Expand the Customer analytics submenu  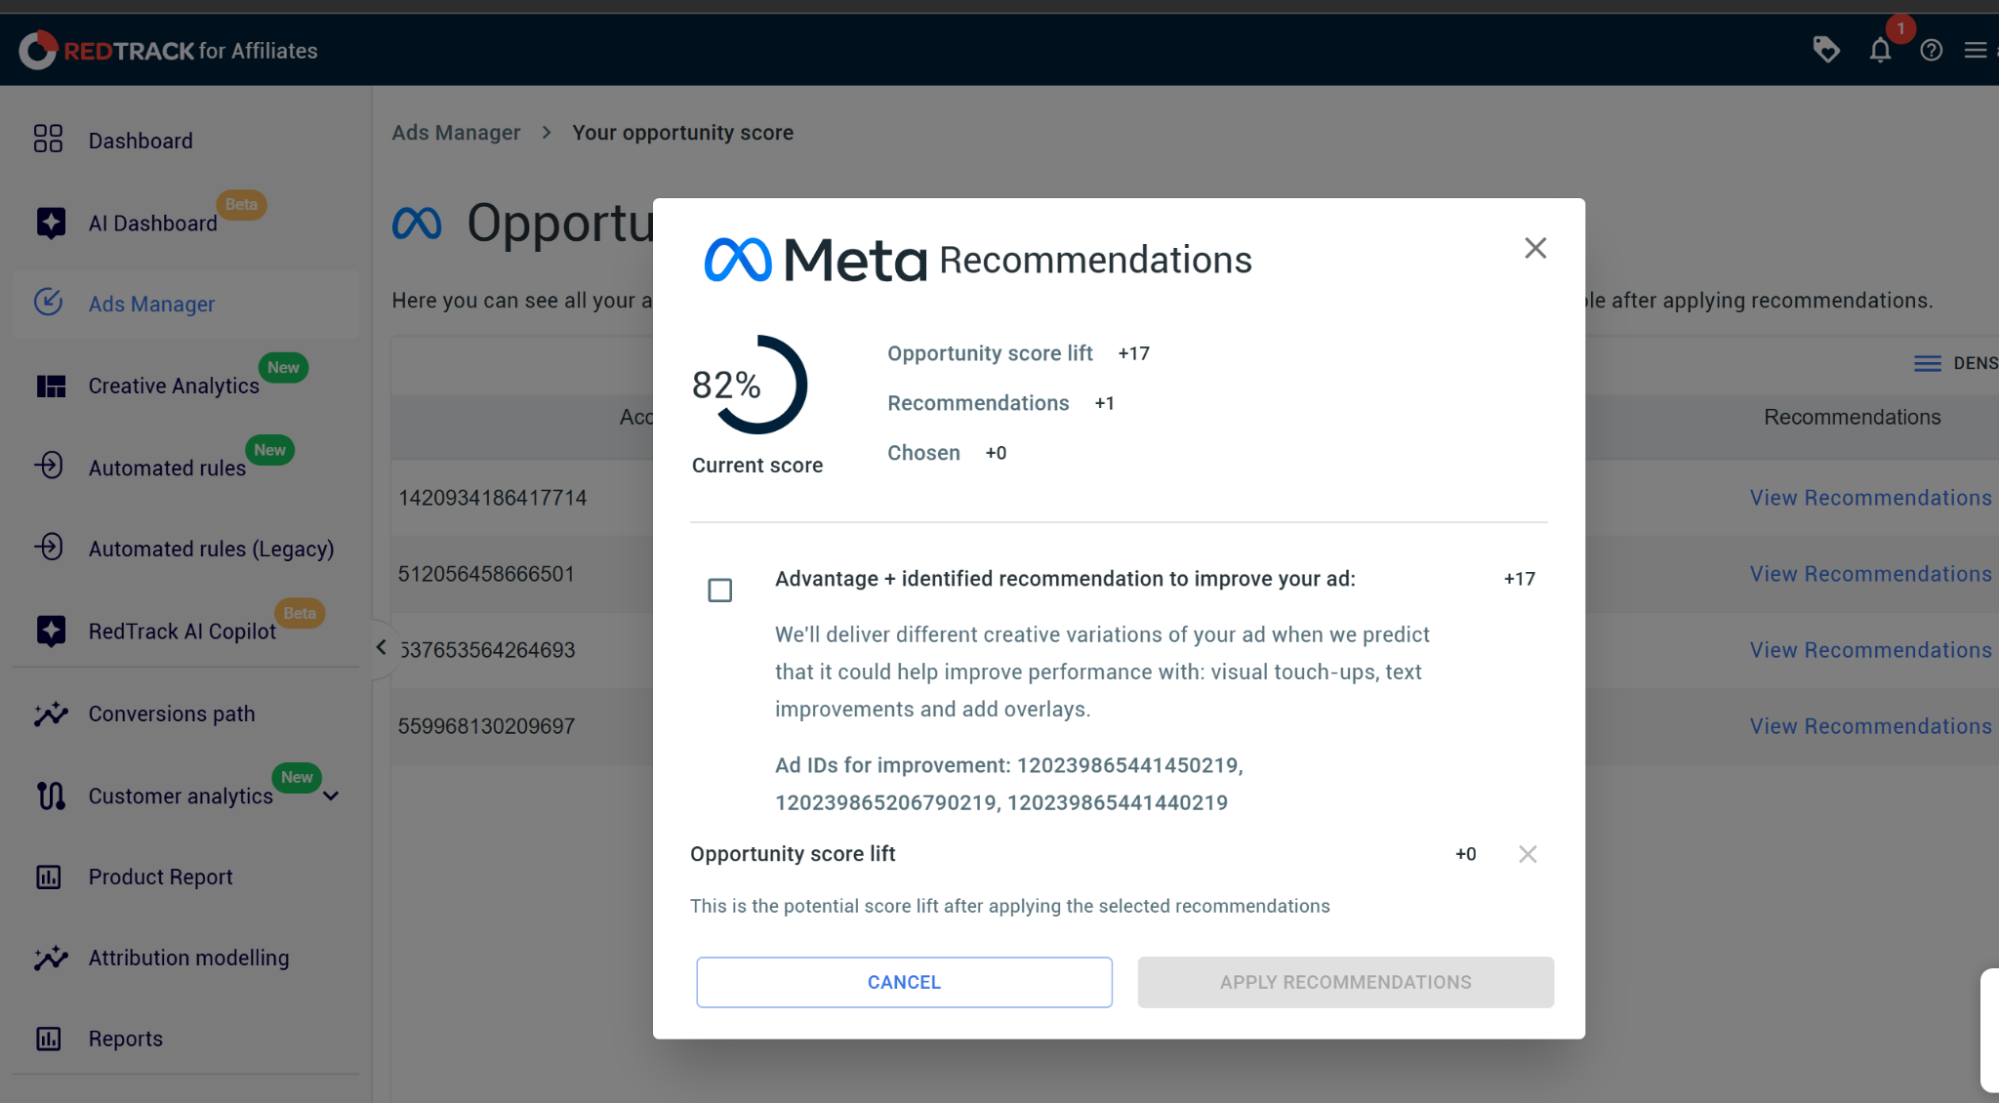click(331, 796)
